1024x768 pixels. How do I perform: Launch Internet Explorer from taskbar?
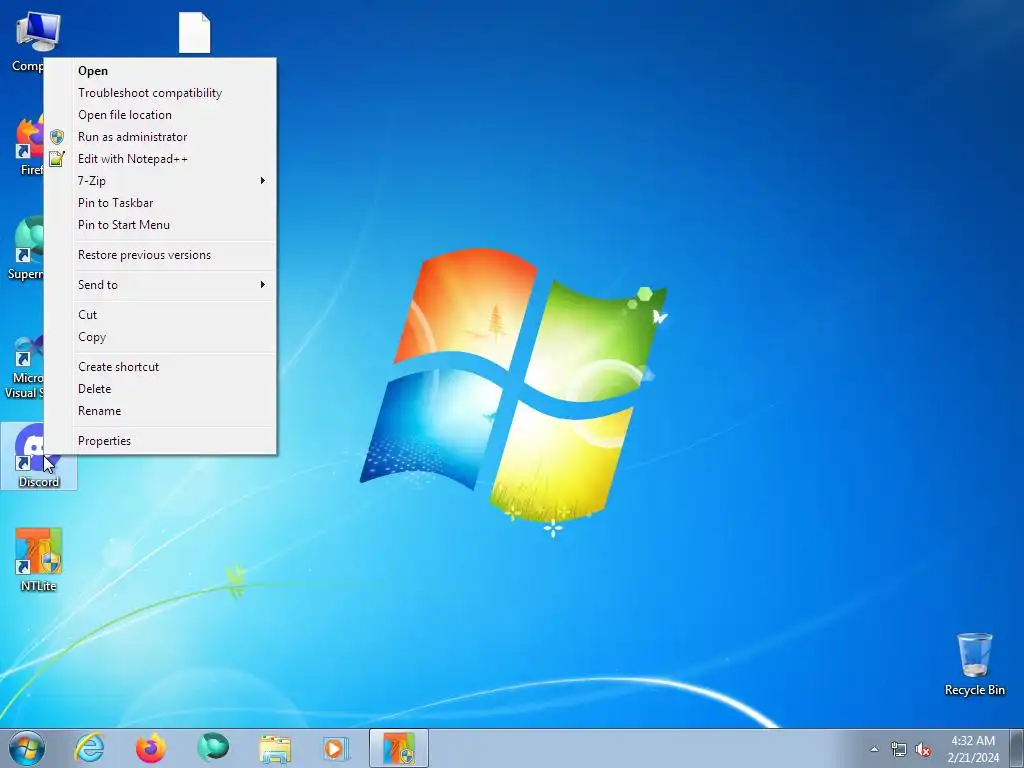89,748
